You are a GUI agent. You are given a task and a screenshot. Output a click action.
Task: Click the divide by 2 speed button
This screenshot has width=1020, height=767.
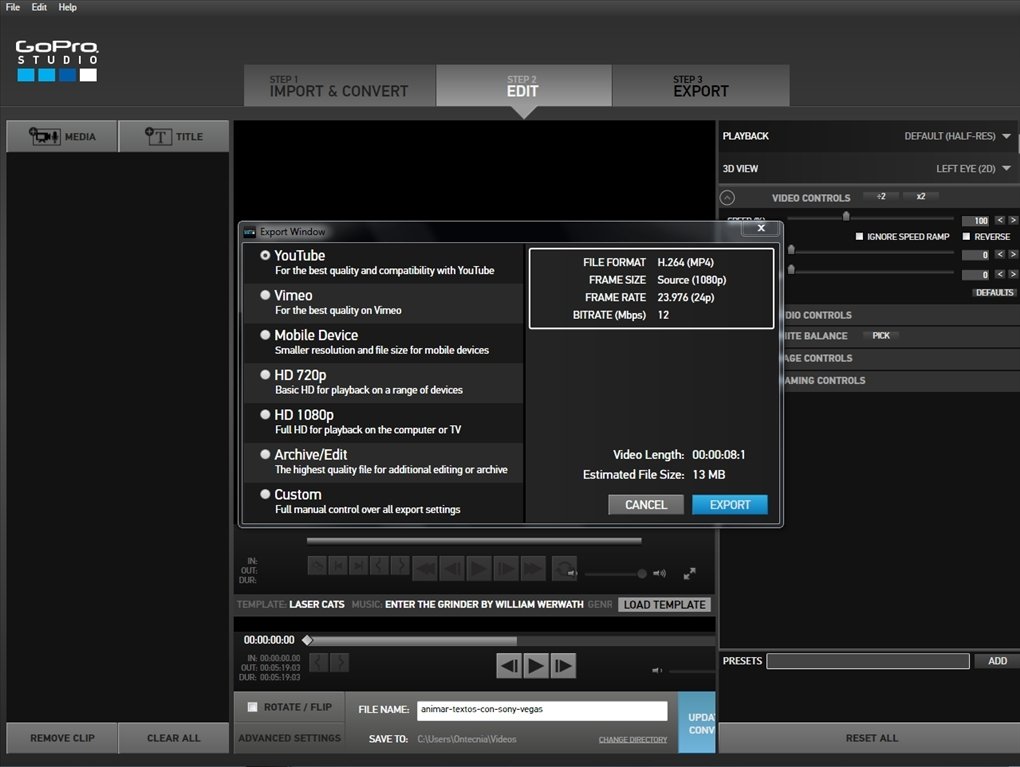point(881,196)
